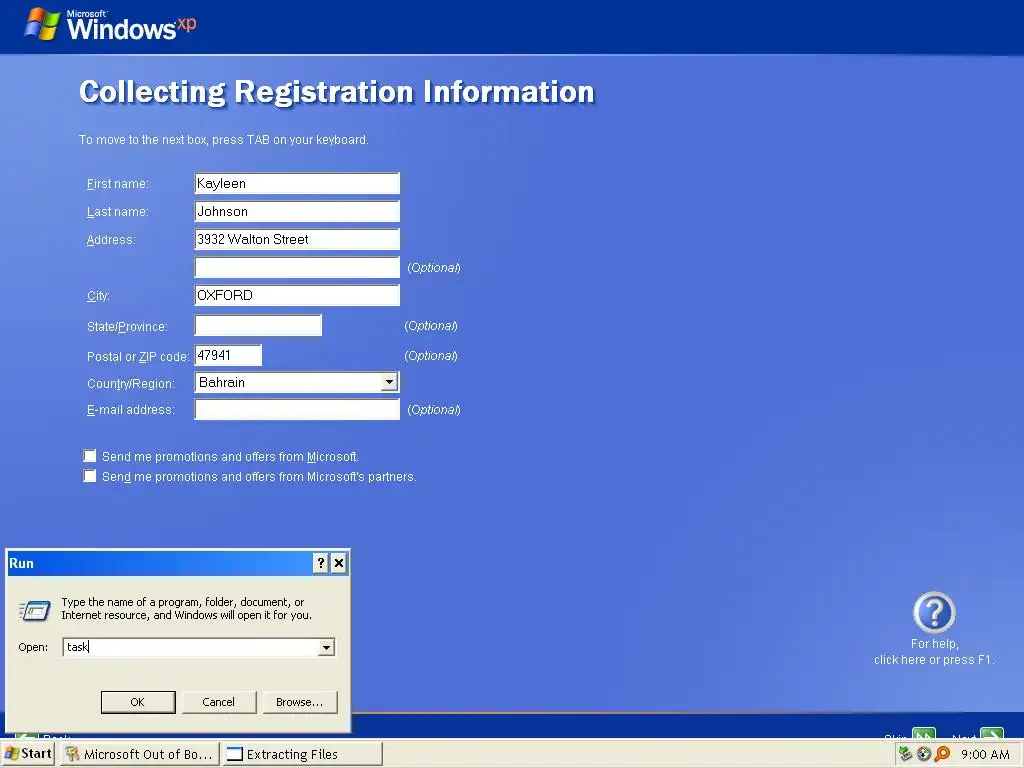Image resolution: width=1024 pixels, height=768 pixels.
Task: Click Browse... in the Run dialog
Action: click(300, 702)
